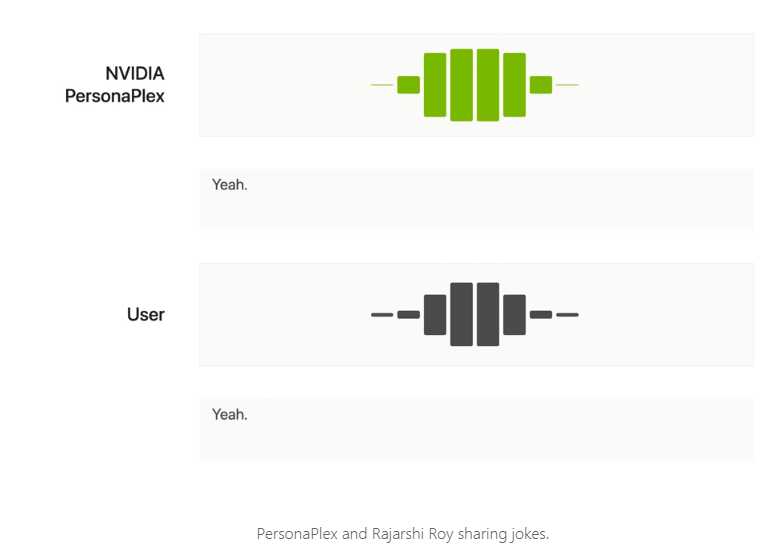Click the second gray dash from left in User waveform

click(x=408, y=315)
